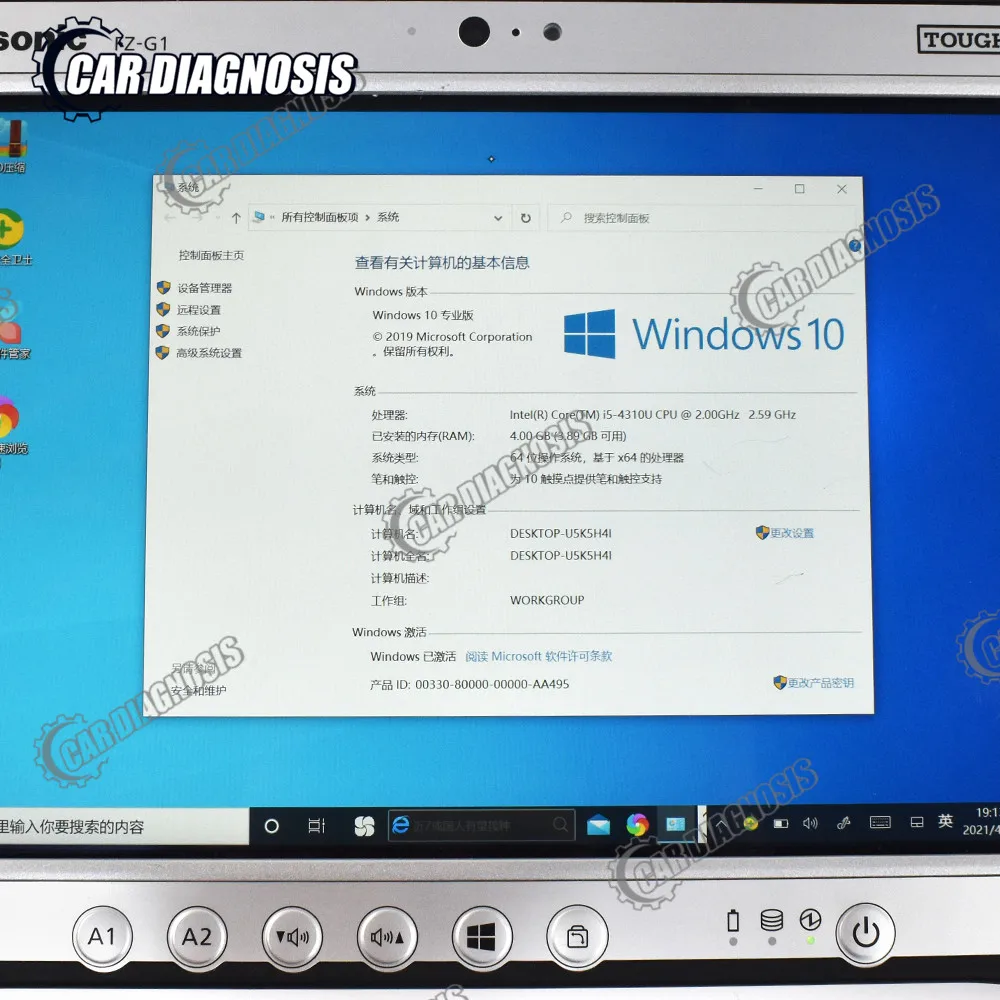Select the 系统 breadcrumb segment
Viewport: 1000px width, 1000px height.
tap(388, 217)
